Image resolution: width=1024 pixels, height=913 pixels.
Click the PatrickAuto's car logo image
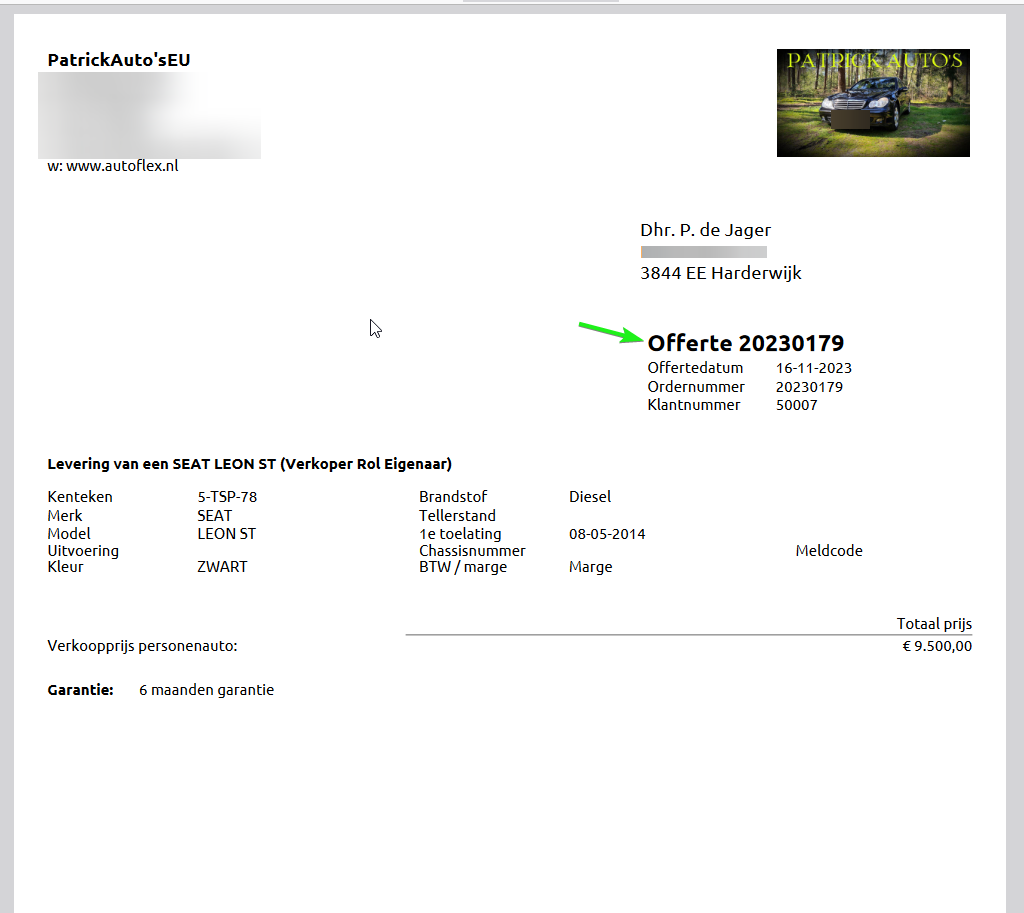pos(873,103)
